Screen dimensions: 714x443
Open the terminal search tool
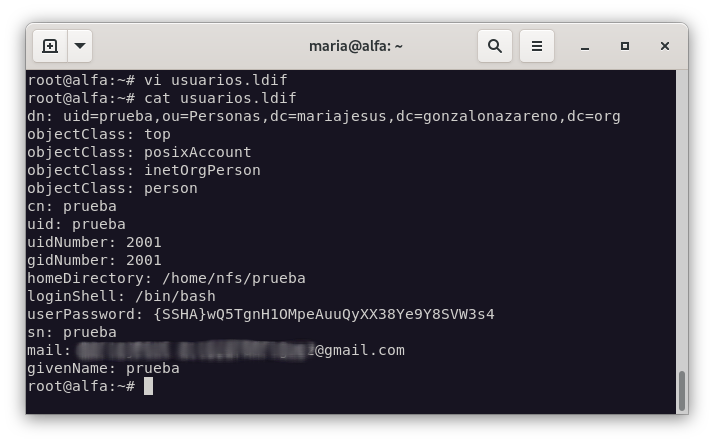click(x=494, y=46)
